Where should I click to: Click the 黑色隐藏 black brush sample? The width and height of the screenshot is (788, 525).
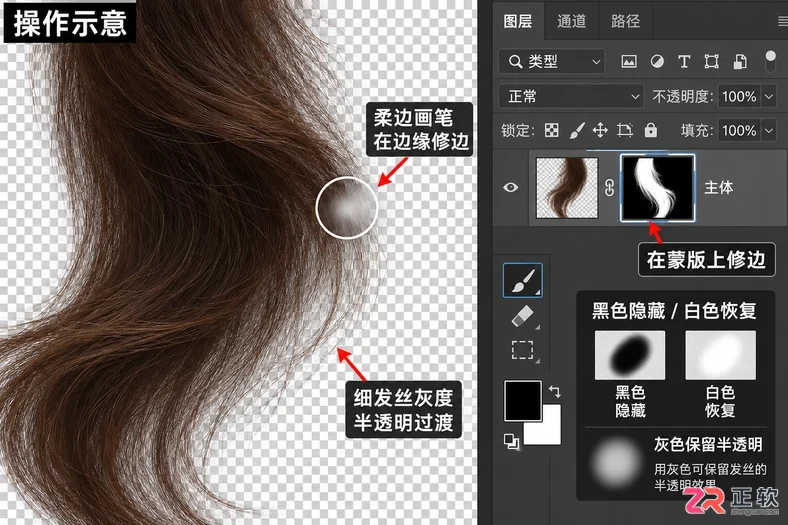630,355
